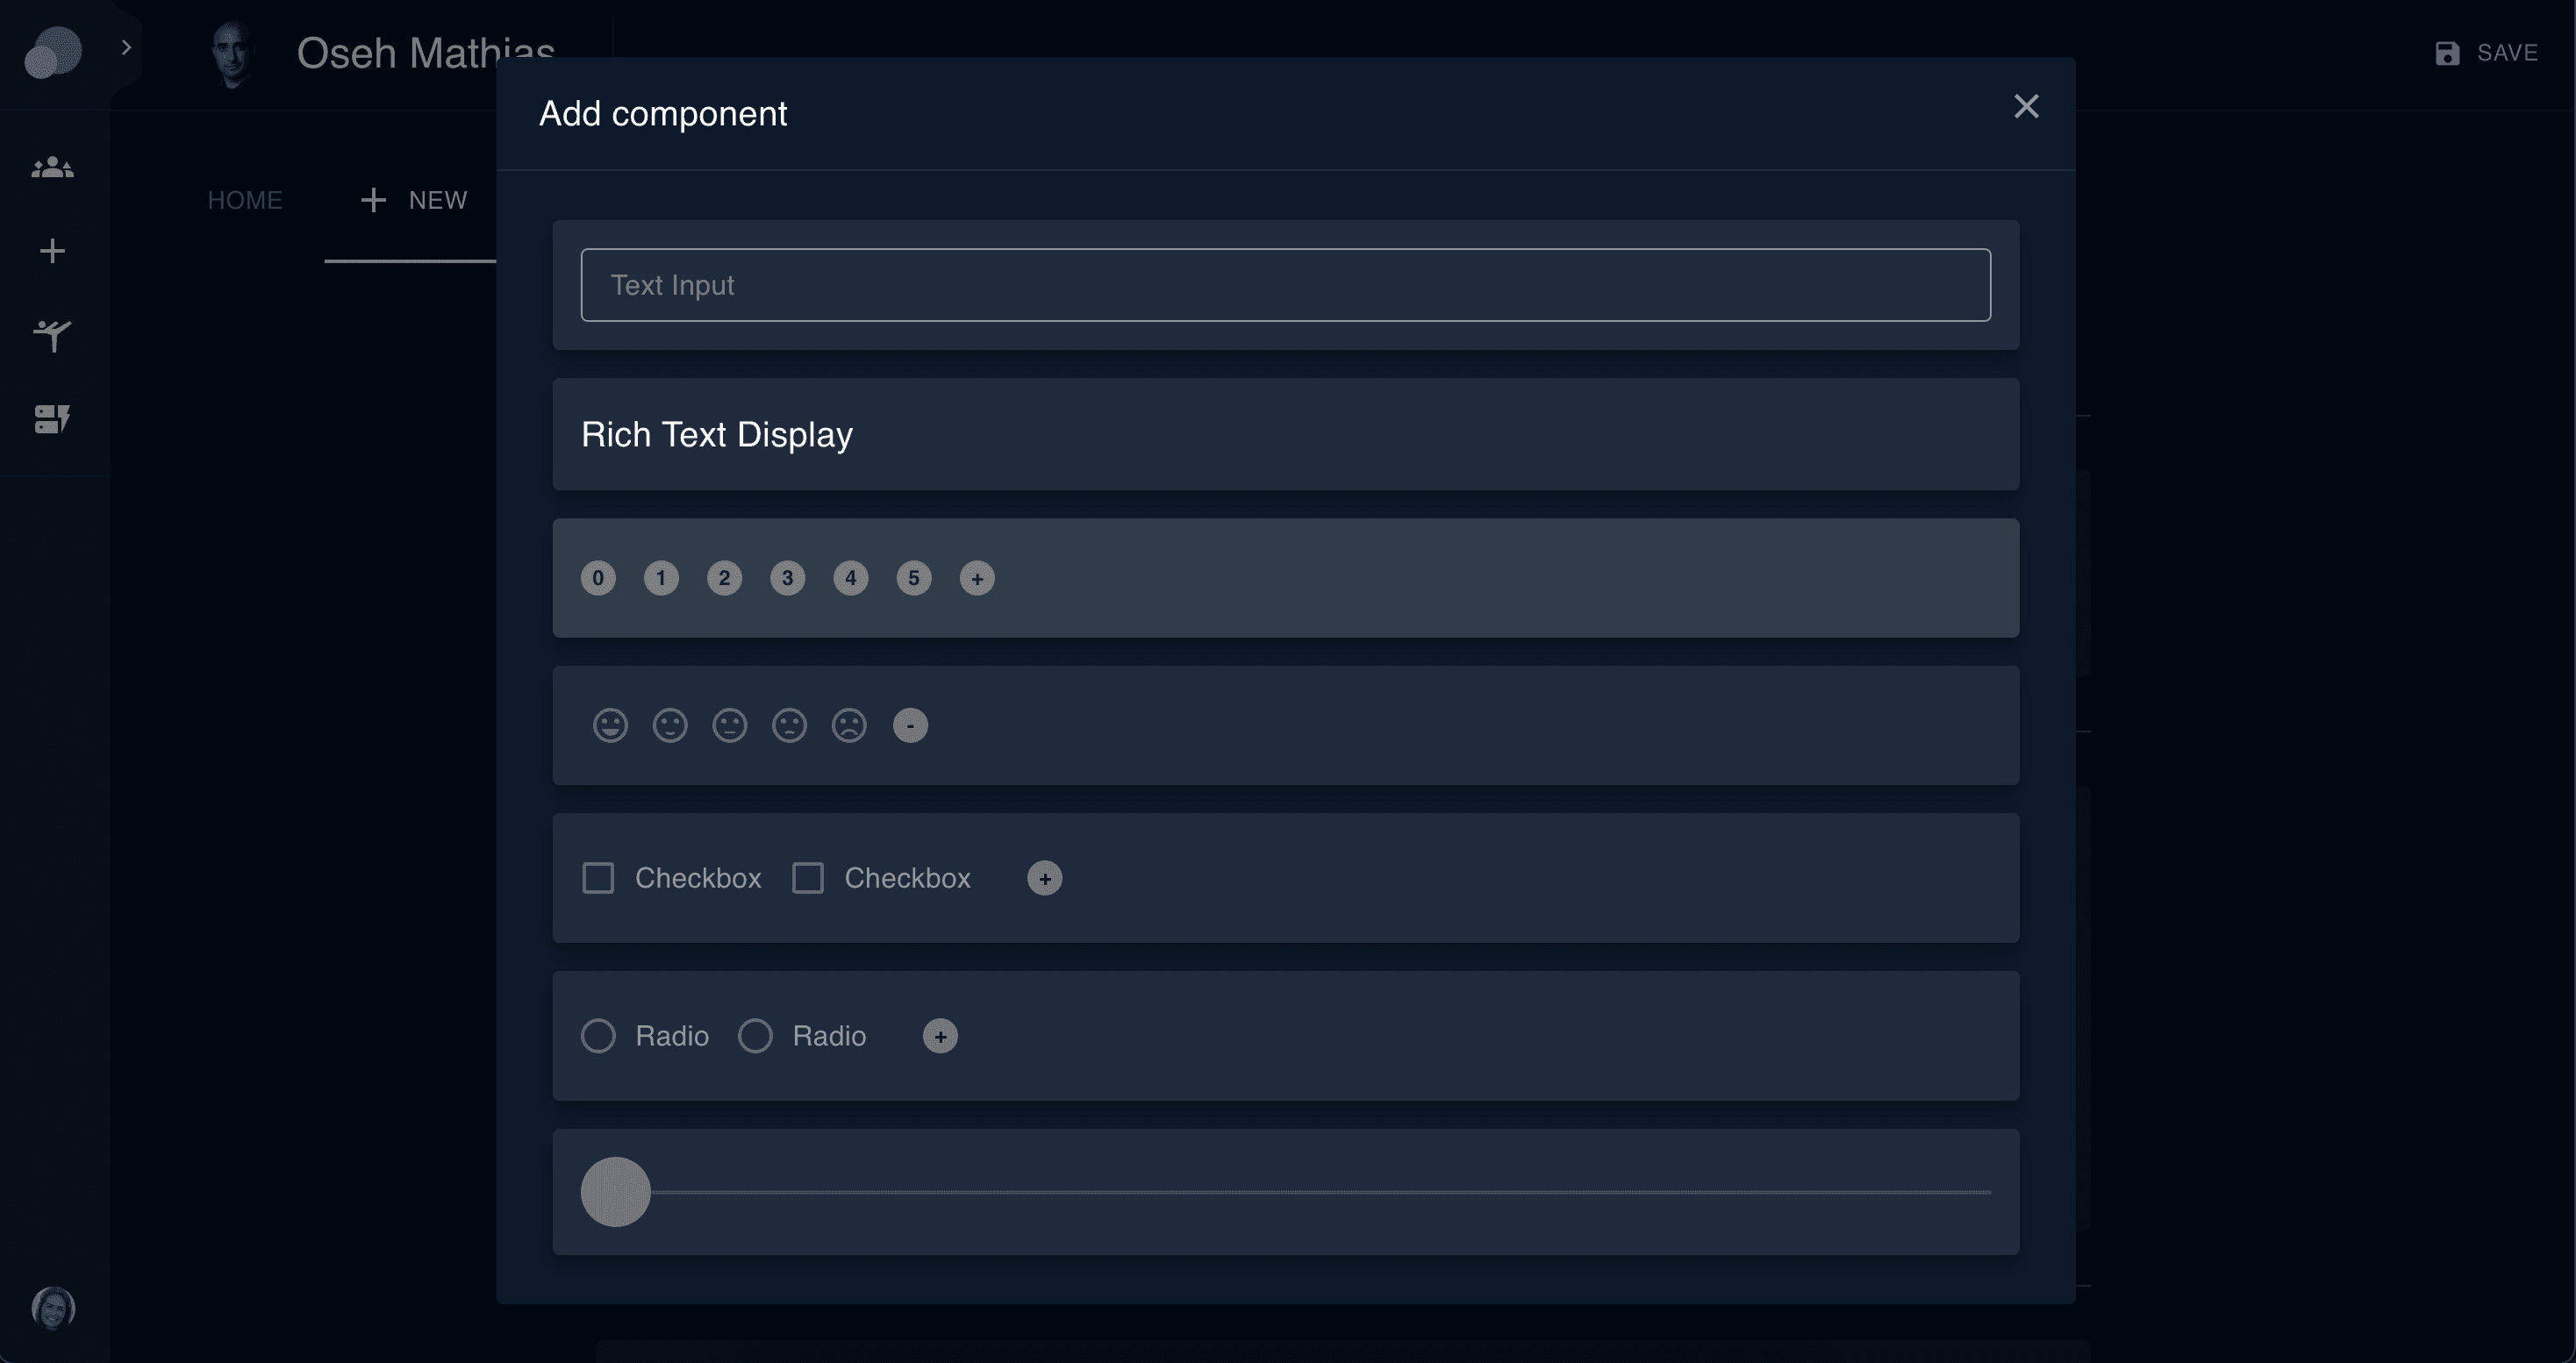
Task: Click the Text Input component field
Action: point(1286,284)
